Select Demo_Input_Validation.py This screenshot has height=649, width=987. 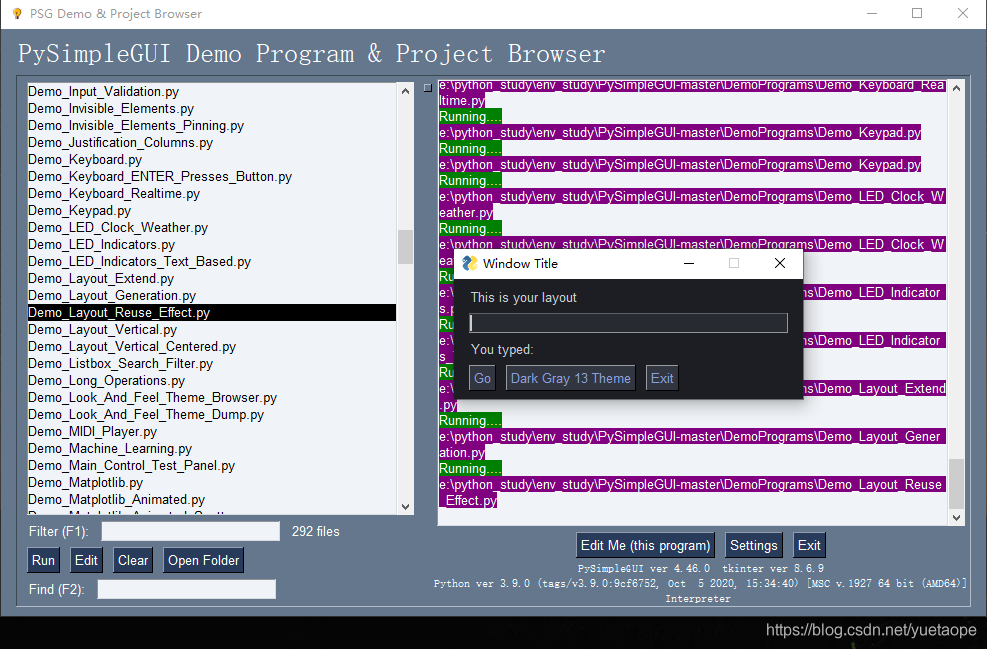pos(212,91)
